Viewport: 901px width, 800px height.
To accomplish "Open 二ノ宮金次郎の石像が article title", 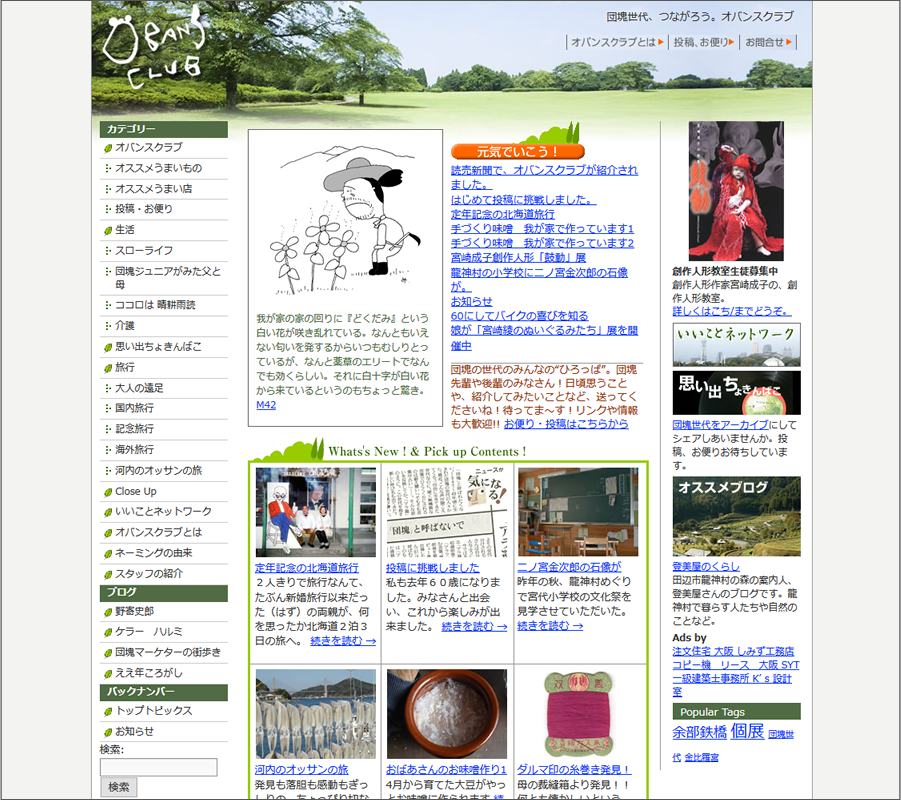I will [x=569, y=567].
